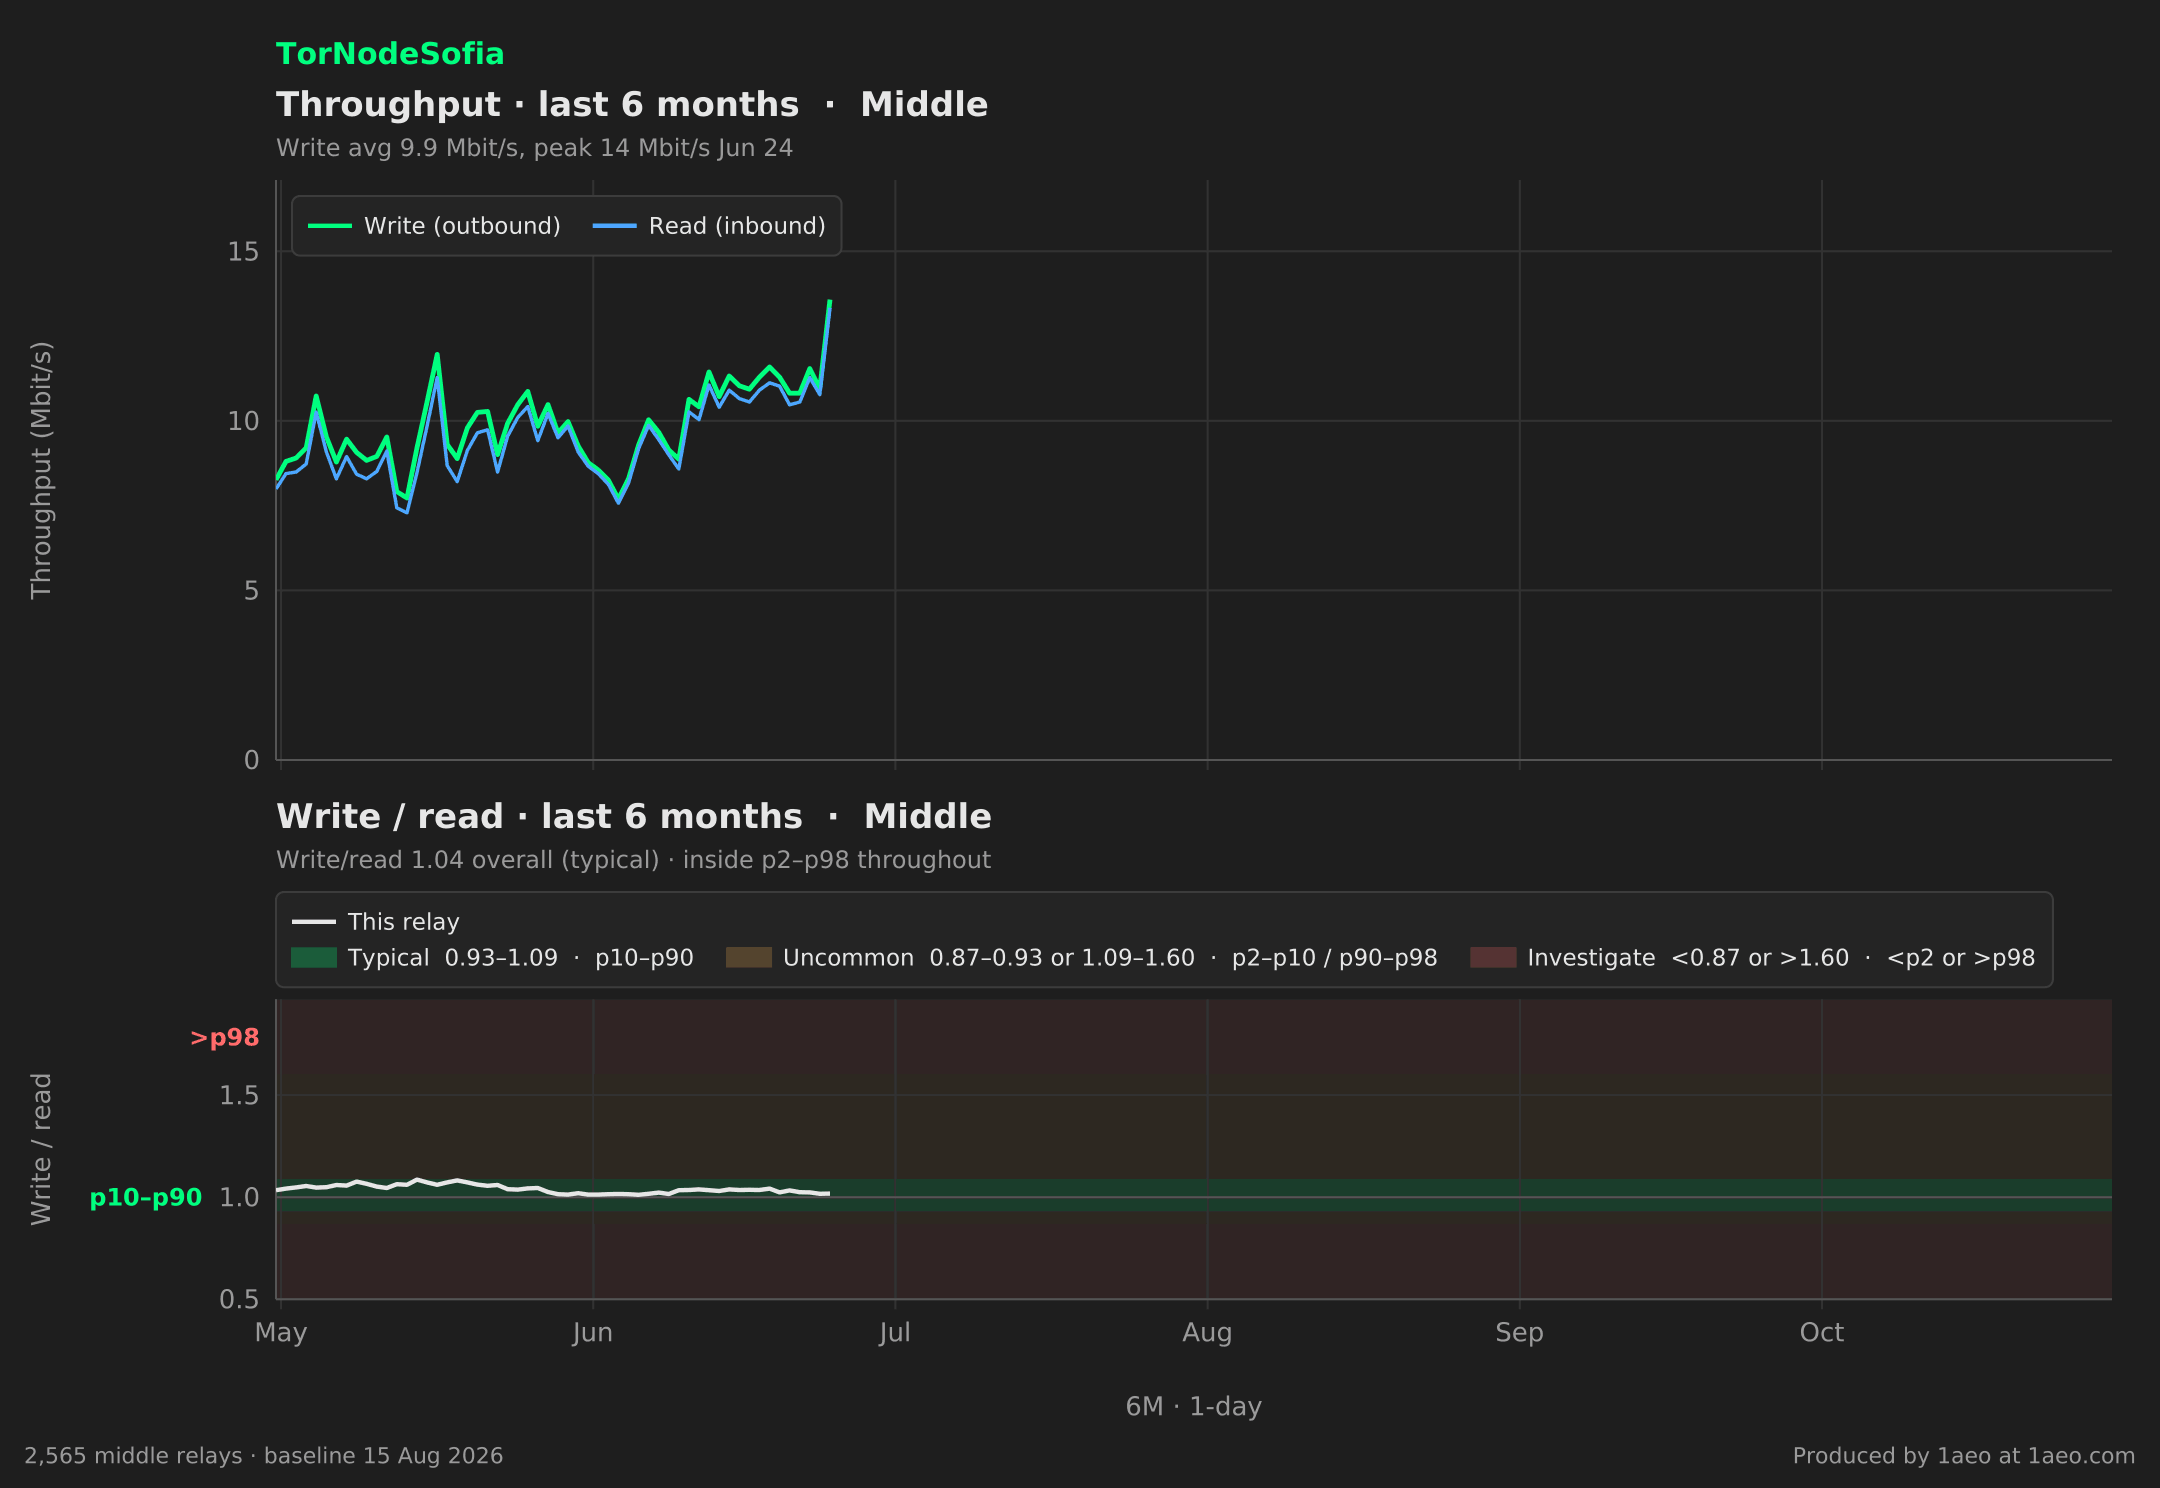Click the Uncommon brown legend swatch
This screenshot has width=2160, height=1488.
(749, 958)
